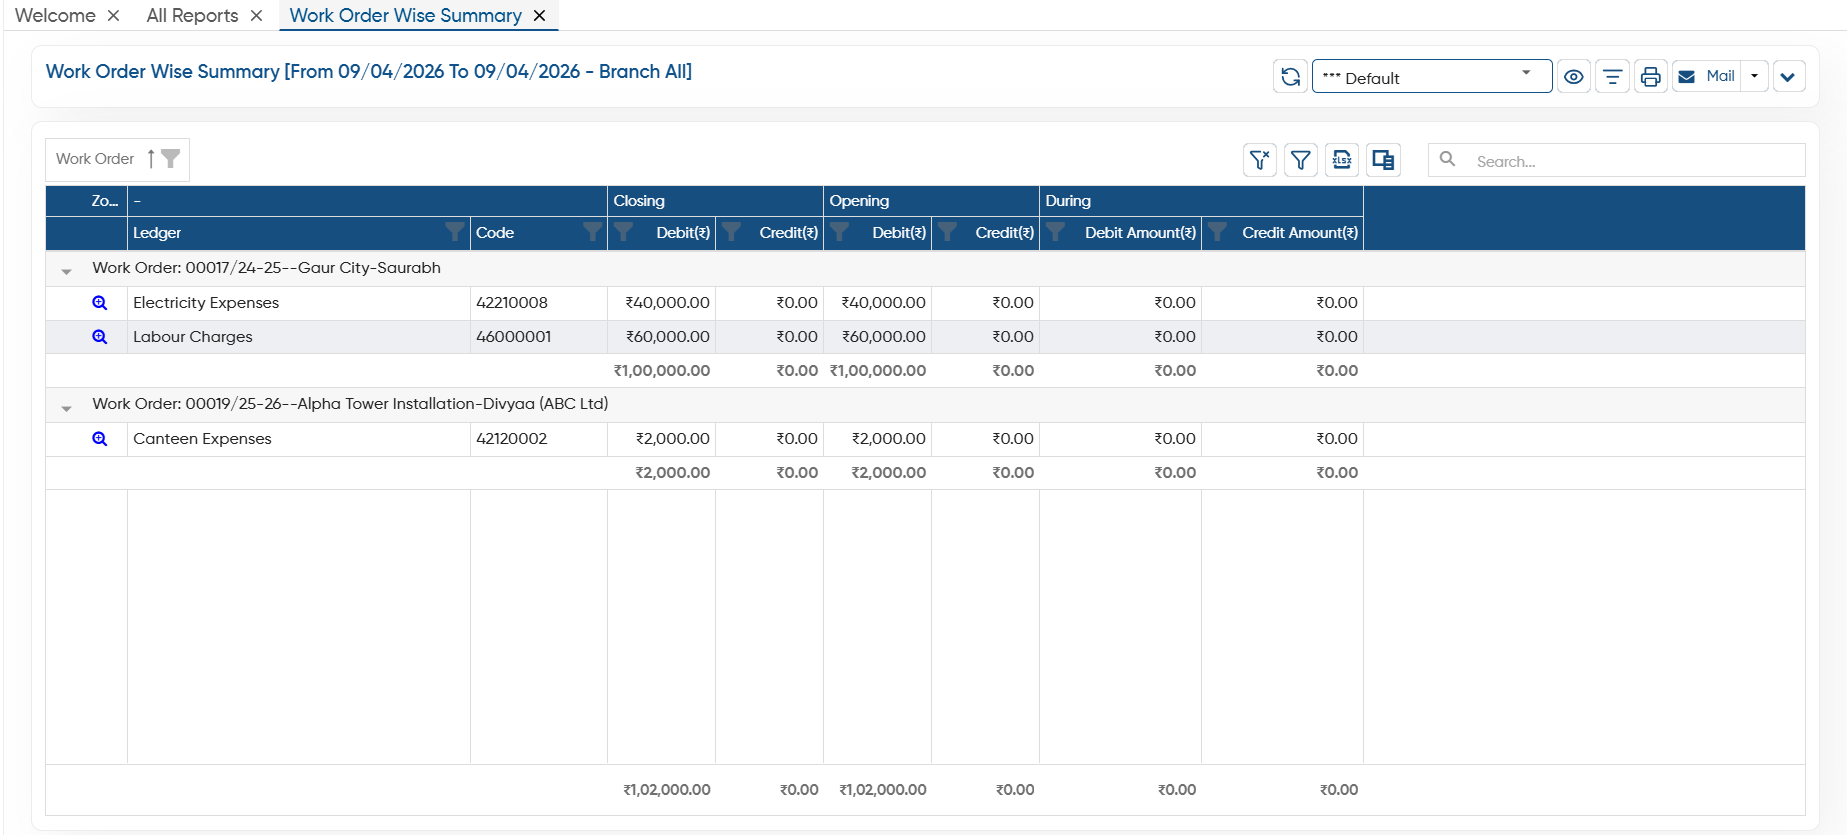This screenshot has width=1847, height=835.
Task: Click the column chooser icon
Action: pyautogui.click(x=1383, y=160)
